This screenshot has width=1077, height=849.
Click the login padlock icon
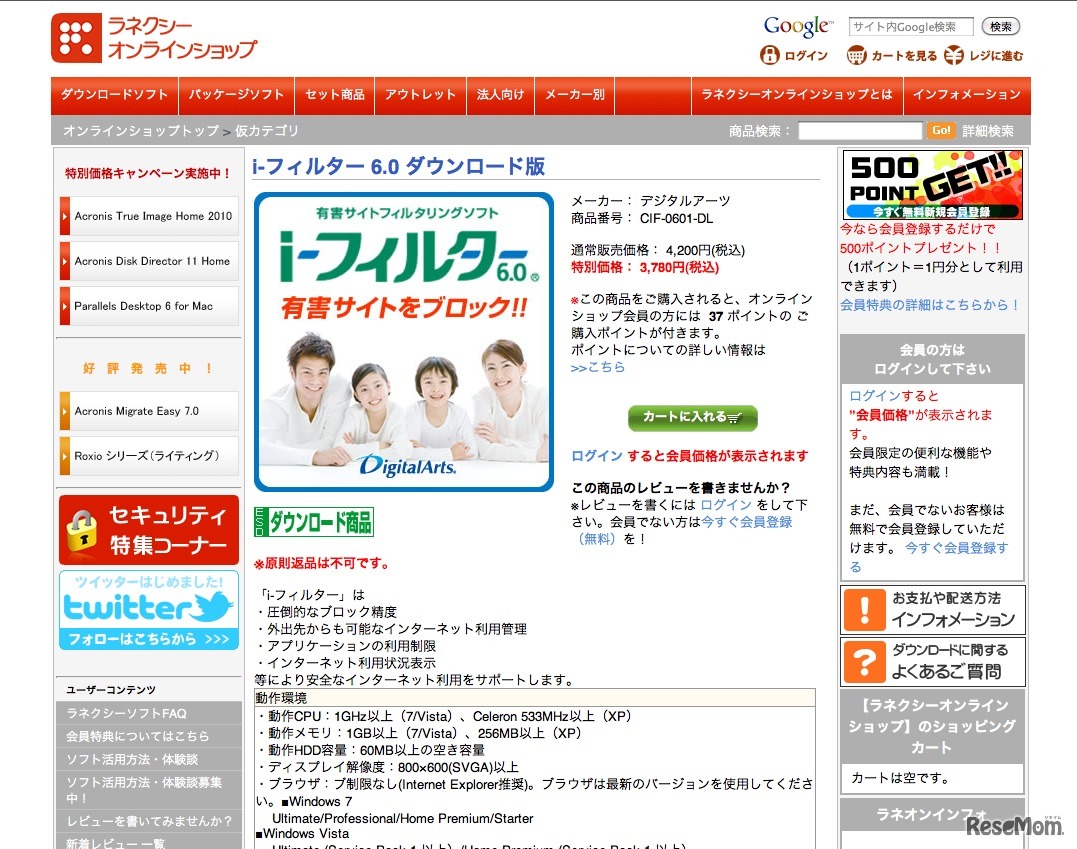tap(770, 55)
